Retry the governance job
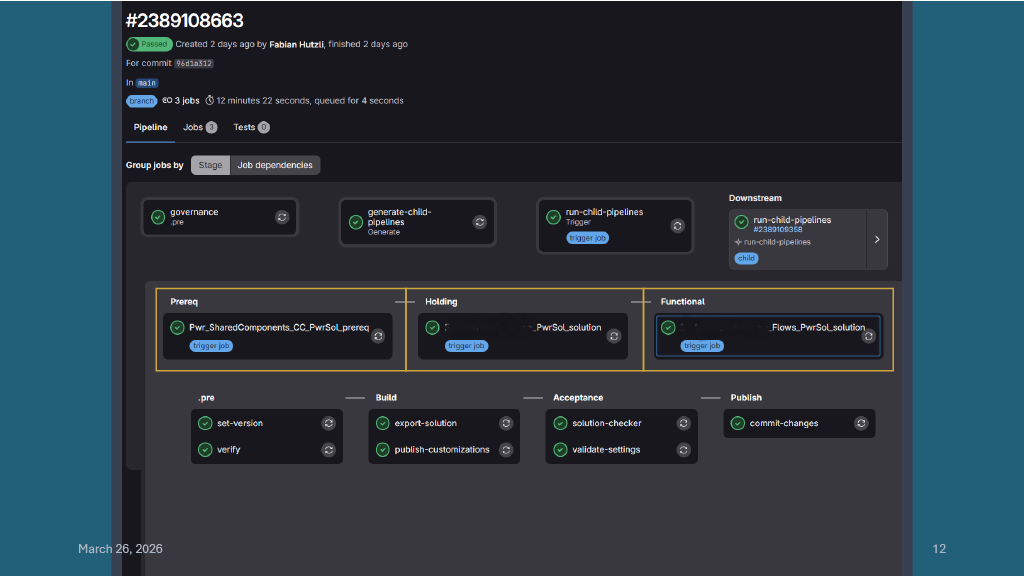Screen dimensions: 1024x576 click(282, 217)
